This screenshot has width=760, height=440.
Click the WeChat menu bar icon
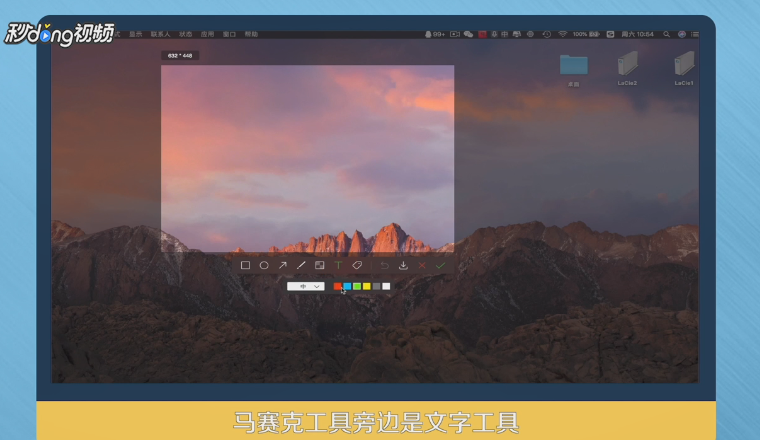(x=468, y=34)
